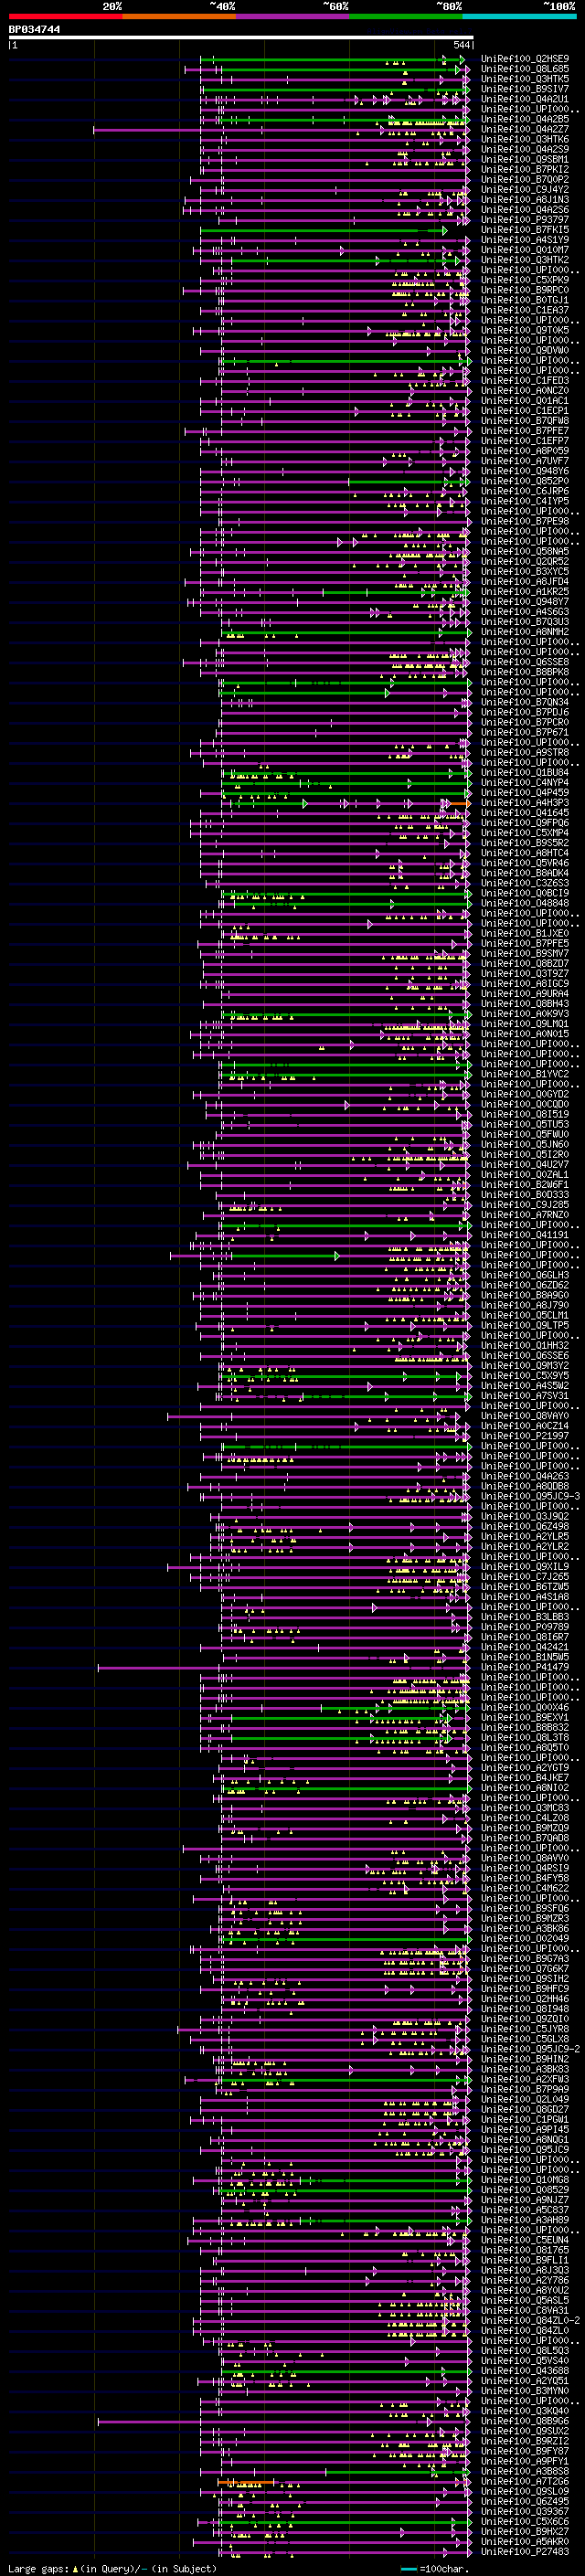Select hit label UniRef100_A8J790

tap(524, 1305)
